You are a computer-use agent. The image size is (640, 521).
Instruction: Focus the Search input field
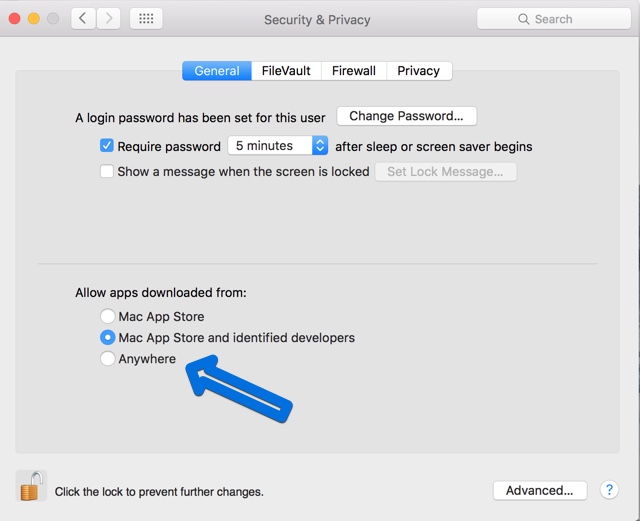pyautogui.click(x=554, y=19)
